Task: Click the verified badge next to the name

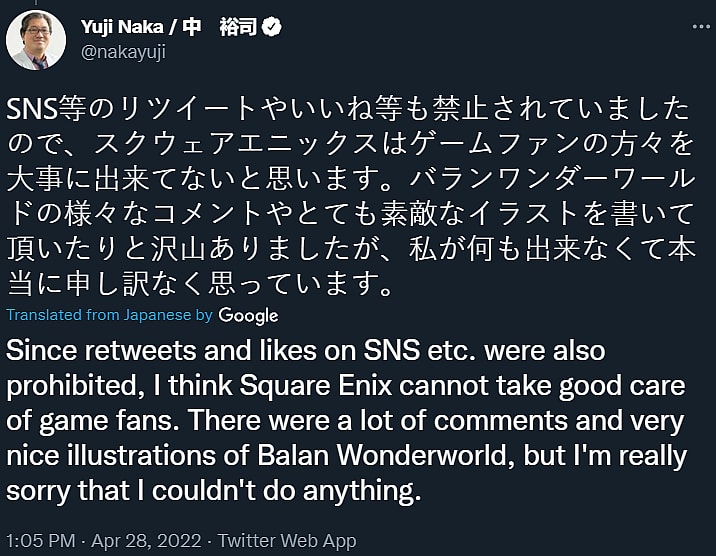Action: click(271, 28)
